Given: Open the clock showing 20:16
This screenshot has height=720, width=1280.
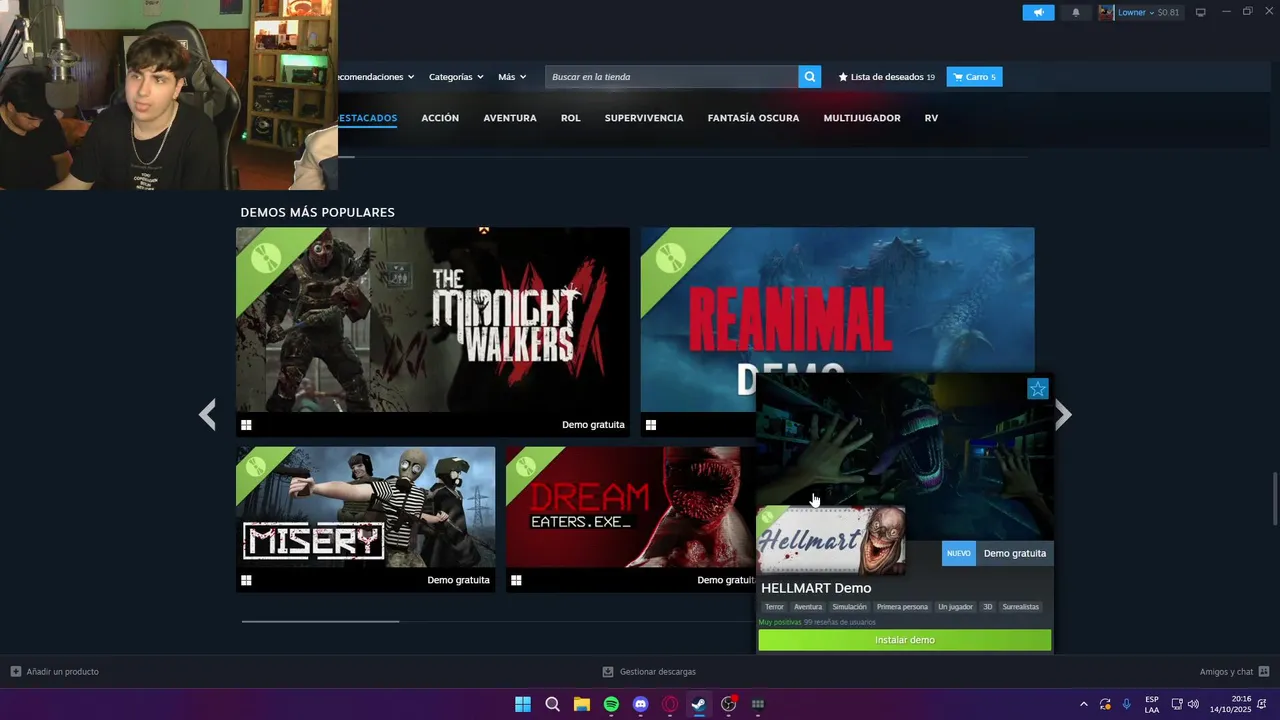Looking at the screenshot, I should 1230,704.
